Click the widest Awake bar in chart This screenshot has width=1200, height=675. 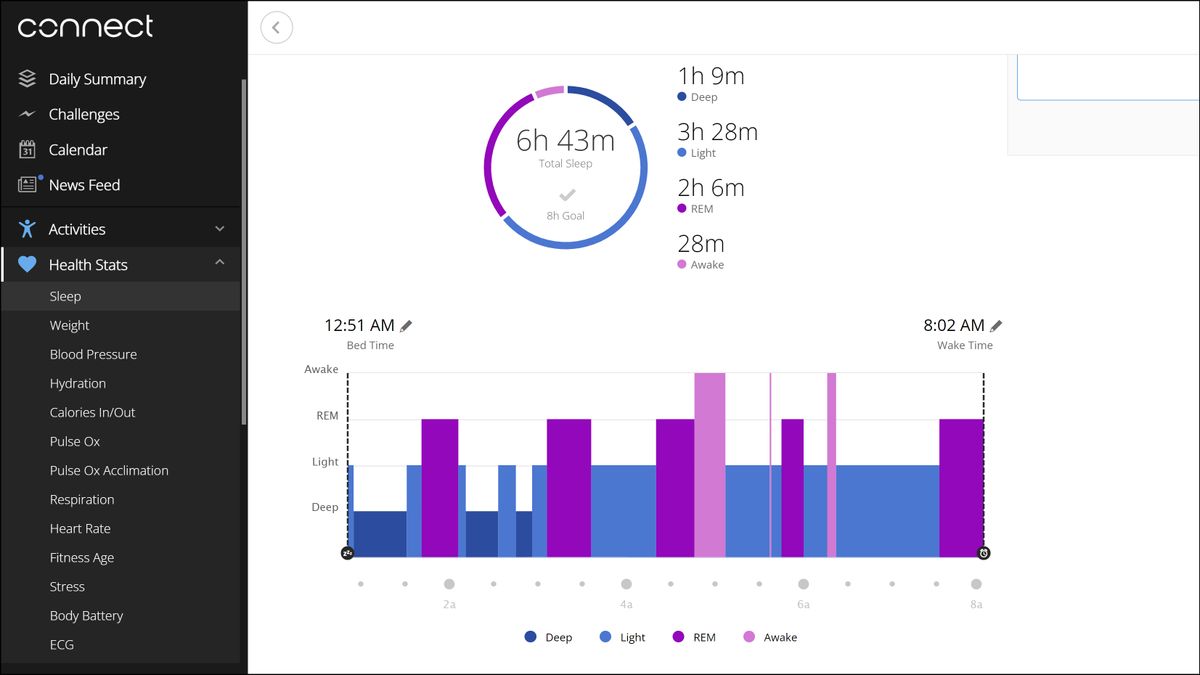(710, 465)
